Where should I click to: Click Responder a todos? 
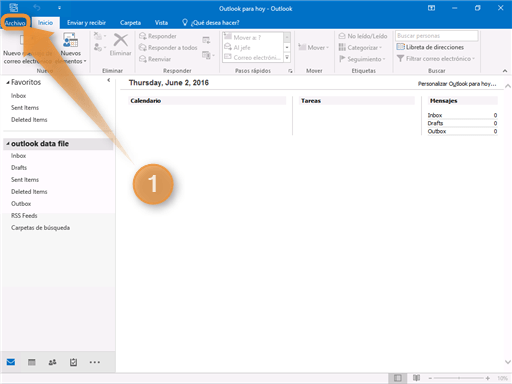pos(168,48)
